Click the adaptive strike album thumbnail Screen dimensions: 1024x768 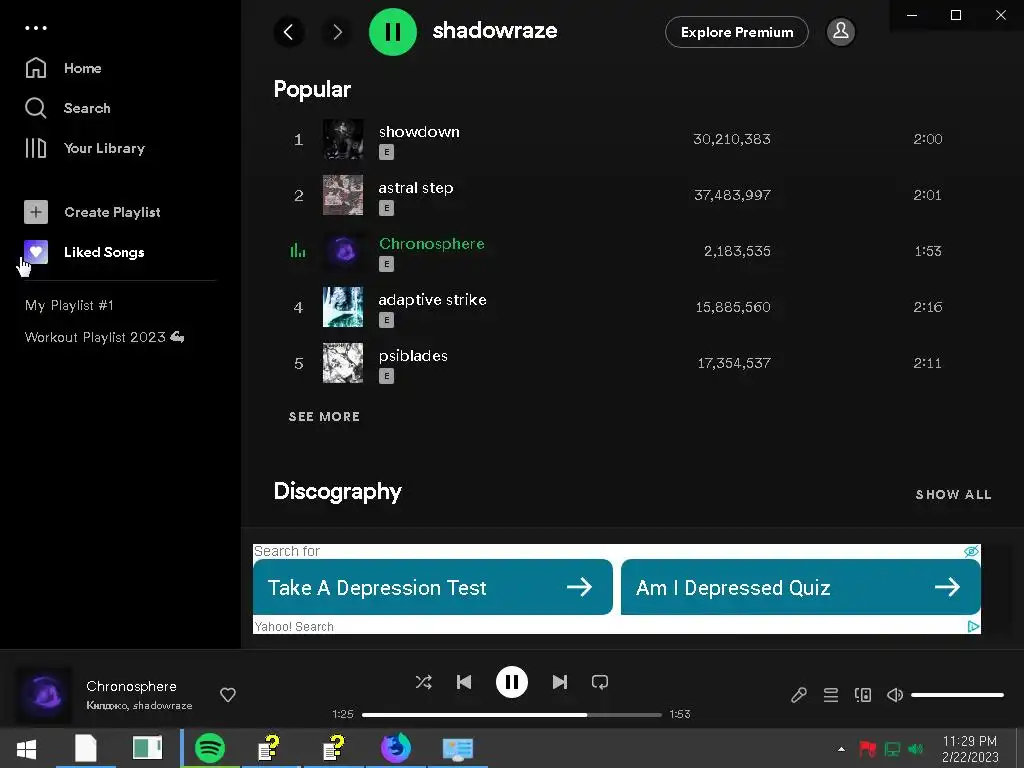[343, 307]
